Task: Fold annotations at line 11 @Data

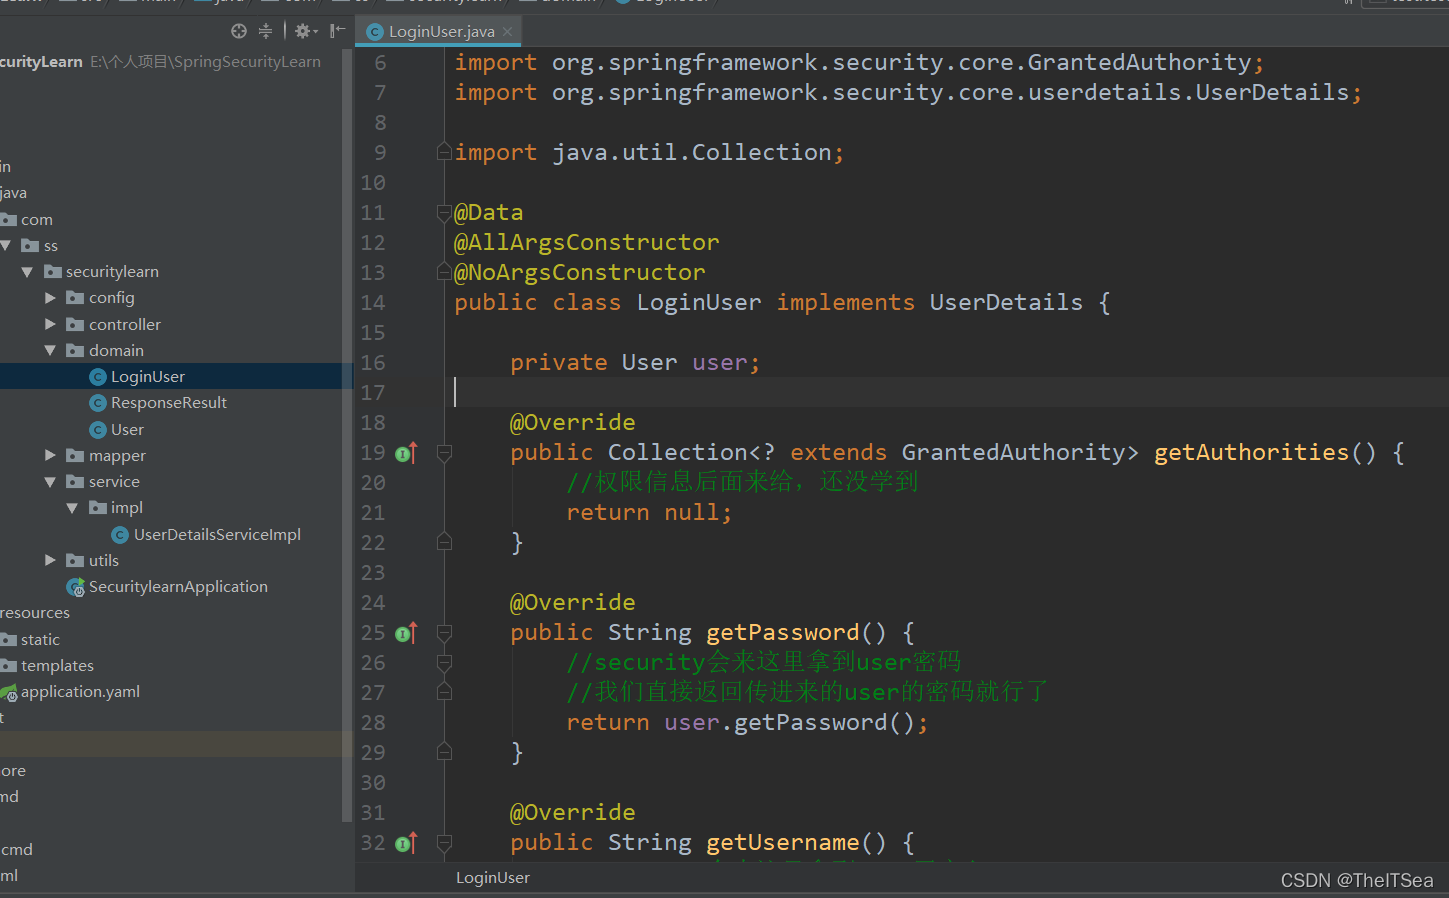Action: tap(444, 212)
